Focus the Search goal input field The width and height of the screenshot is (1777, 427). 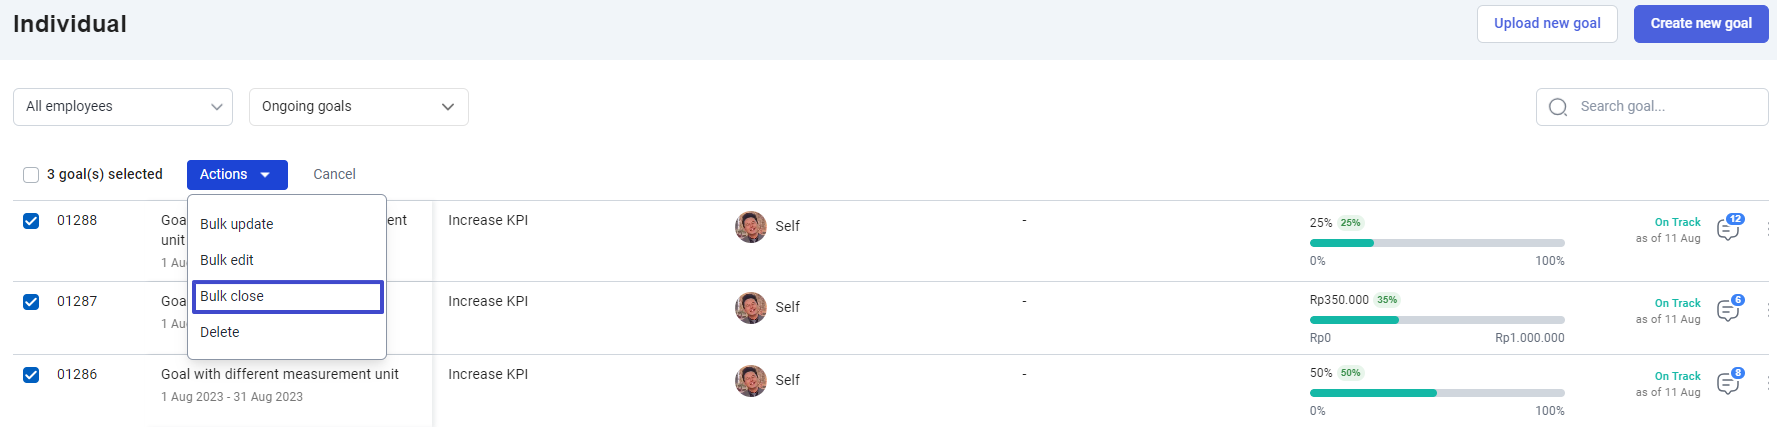(x=1652, y=107)
